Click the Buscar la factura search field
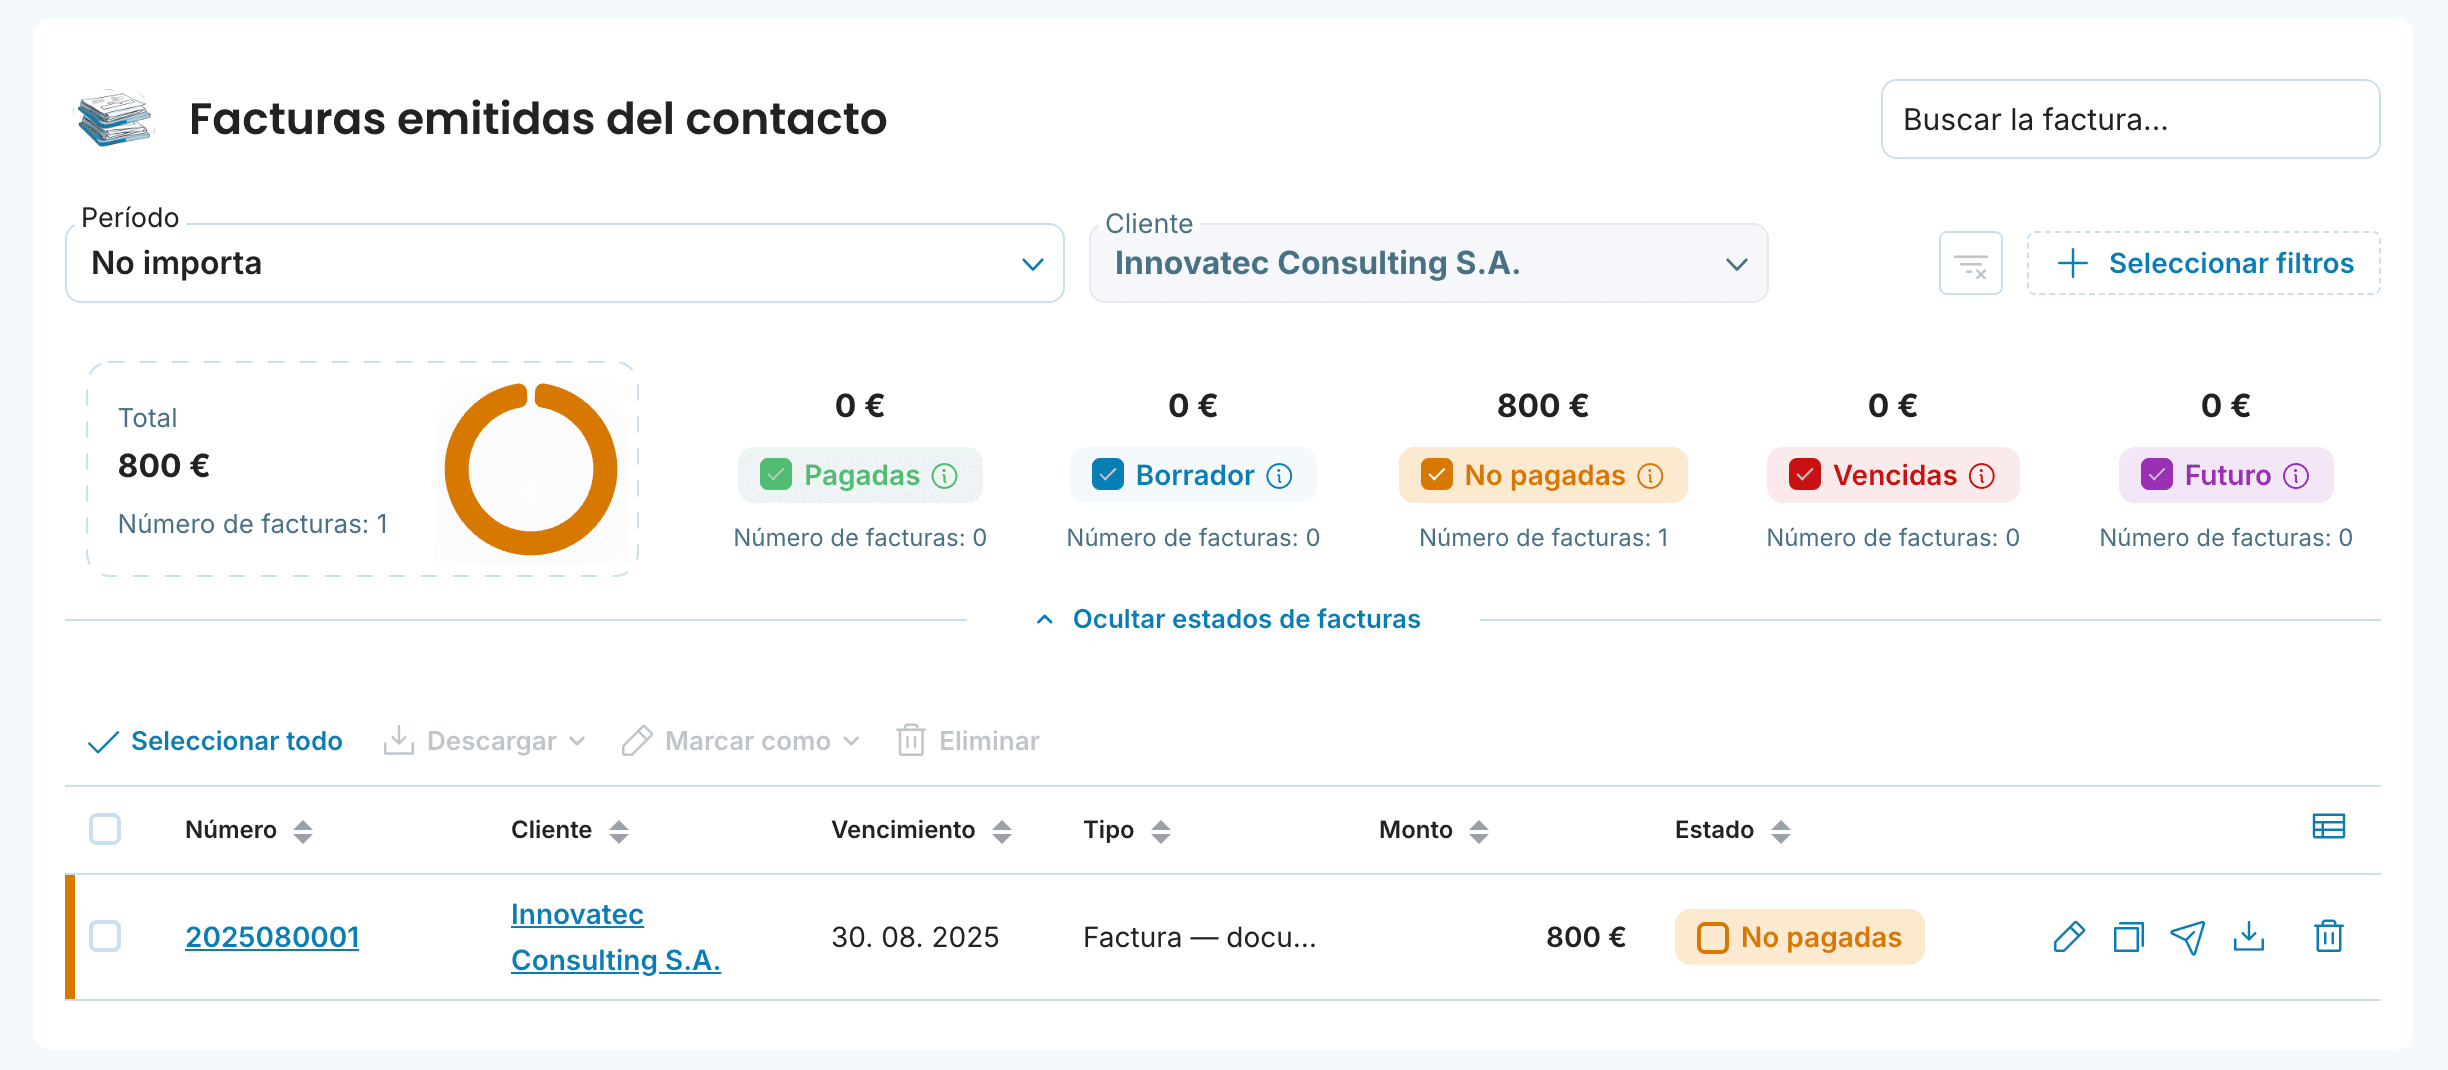Screen dimensions: 2448x1070 coord(2130,119)
